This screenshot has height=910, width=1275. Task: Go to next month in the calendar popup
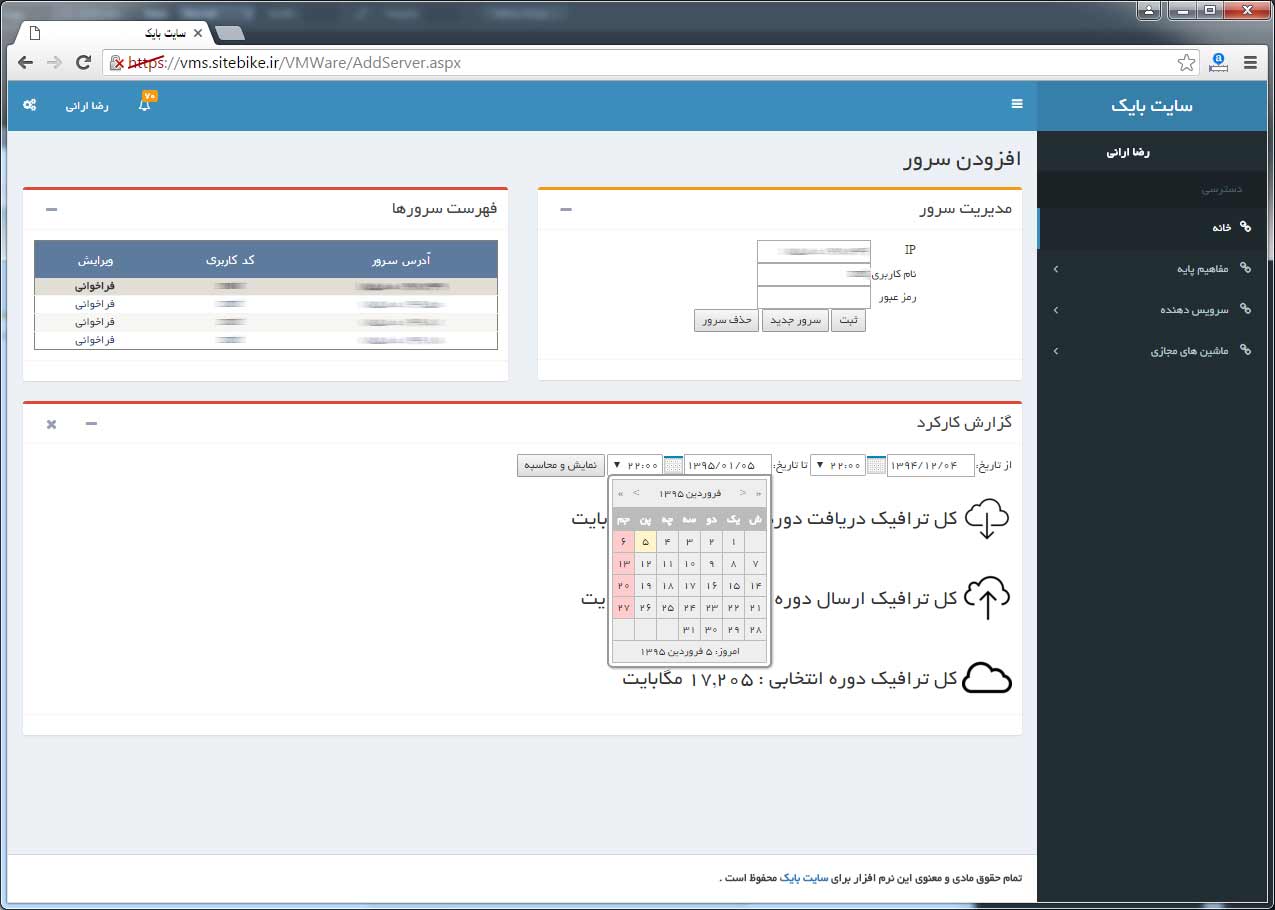tap(636, 493)
